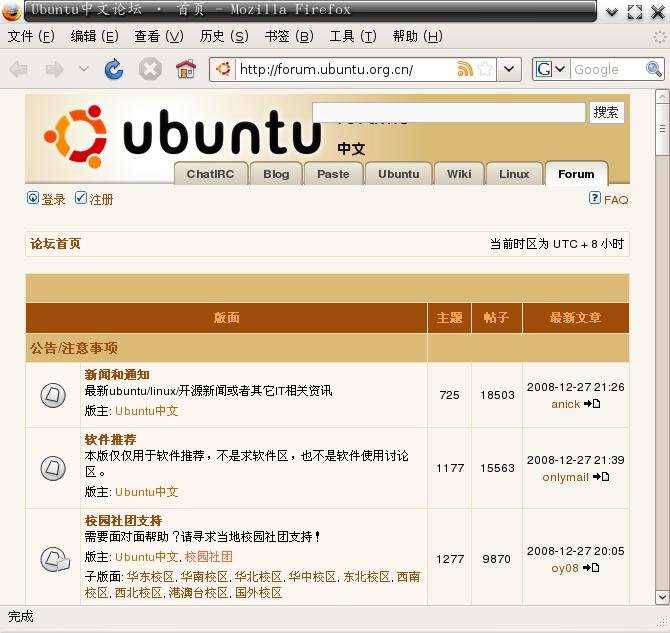Open the 公告/注意事项 category link
The height and width of the screenshot is (633, 670).
click(x=73, y=348)
